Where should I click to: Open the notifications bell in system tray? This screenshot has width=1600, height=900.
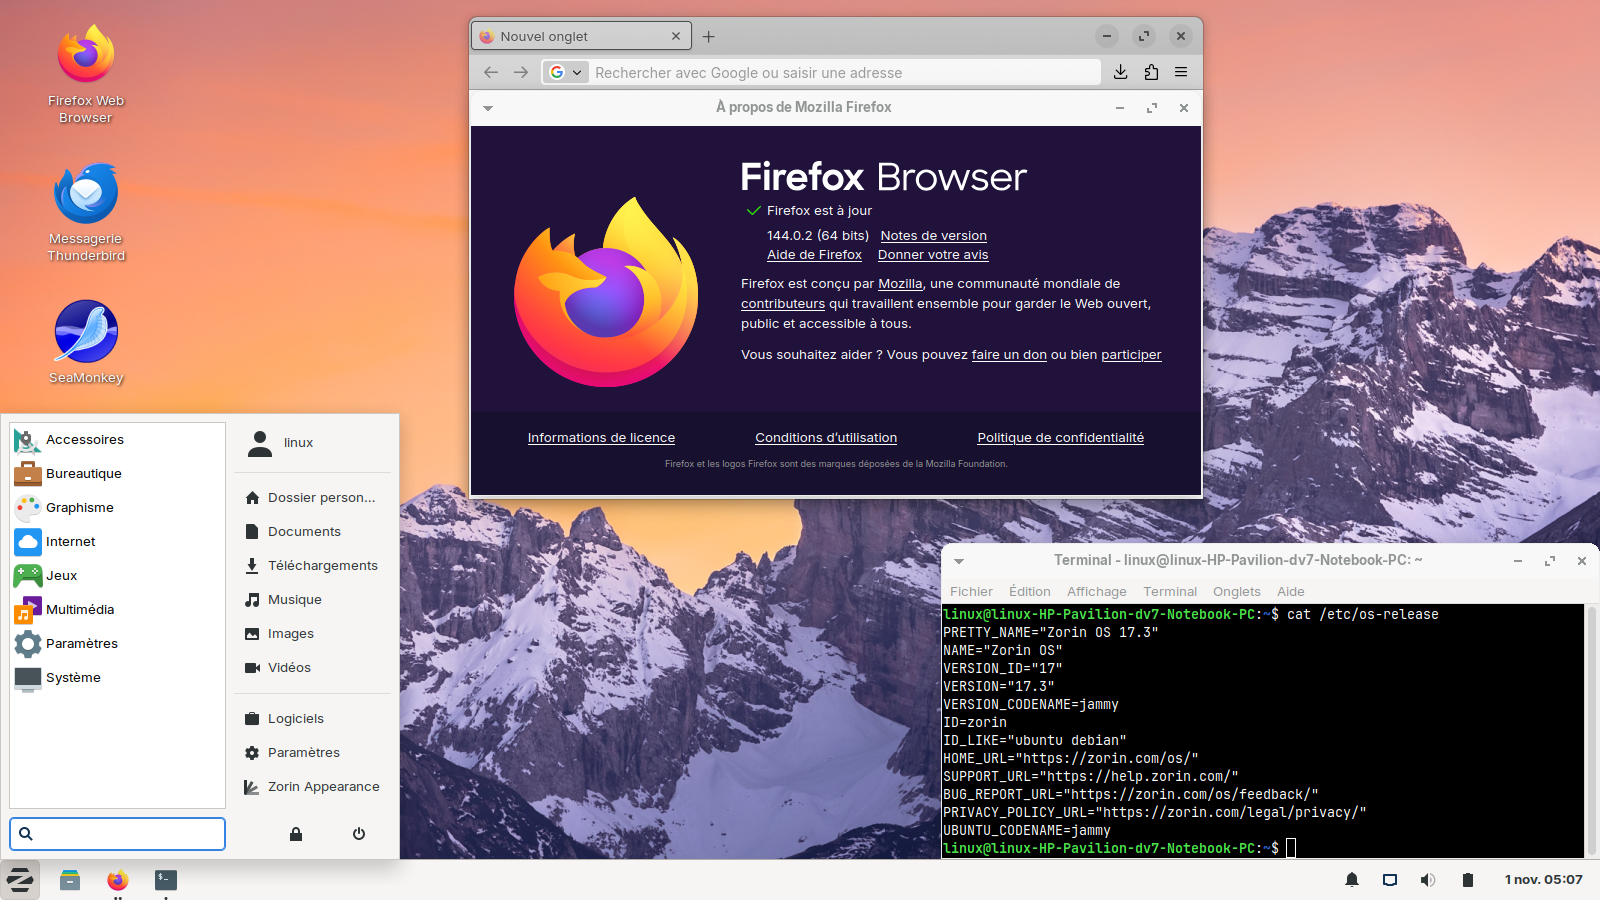(x=1351, y=880)
